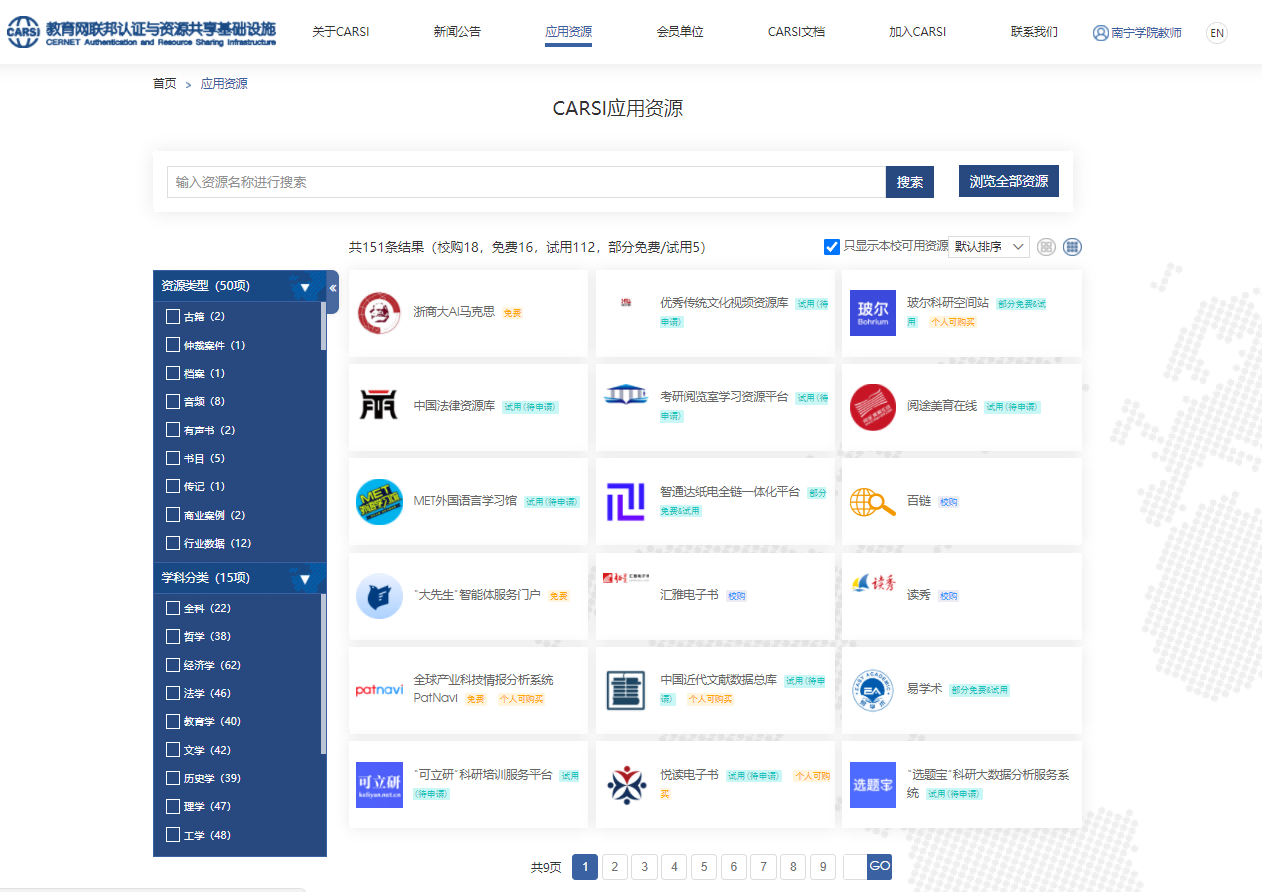Screen dimensions: 1262x892
Task: Go to 会员单位 in navigation
Action: click(680, 32)
